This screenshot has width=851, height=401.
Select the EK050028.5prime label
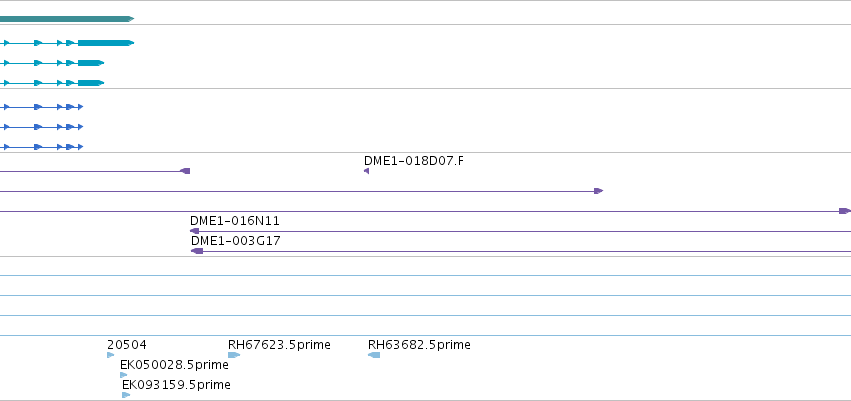pos(174,365)
